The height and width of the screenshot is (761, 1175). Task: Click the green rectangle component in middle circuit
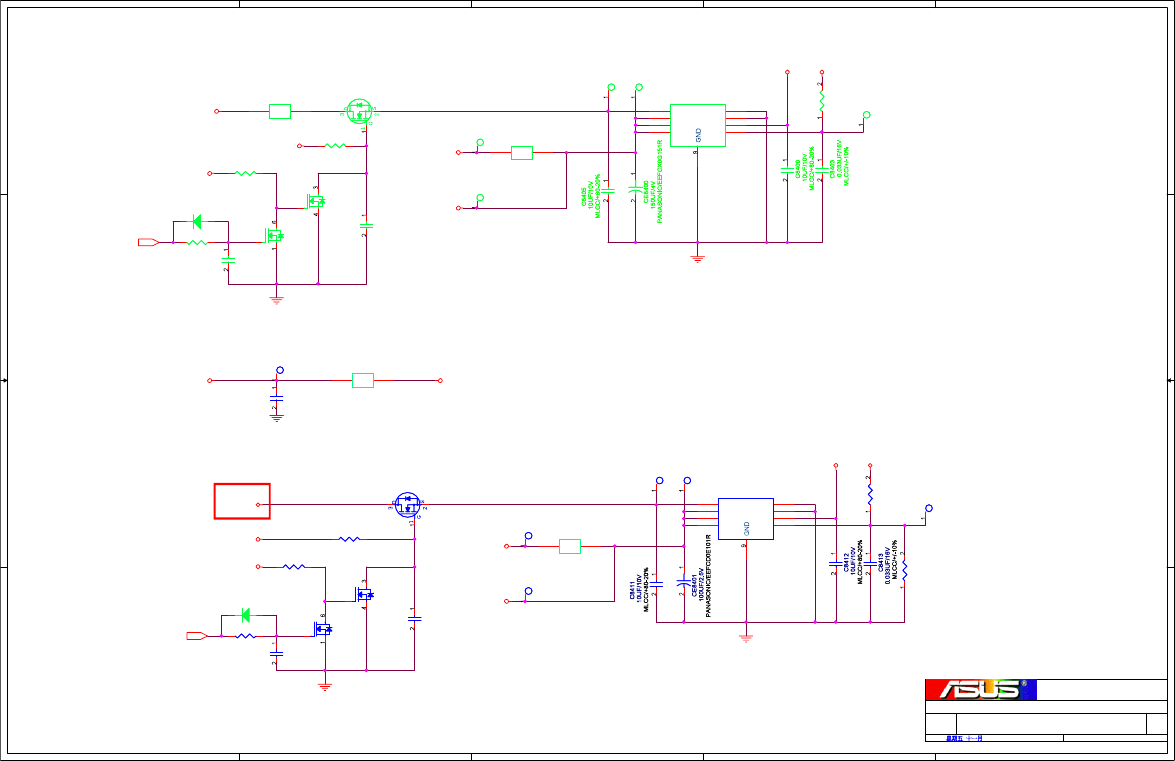click(x=363, y=380)
